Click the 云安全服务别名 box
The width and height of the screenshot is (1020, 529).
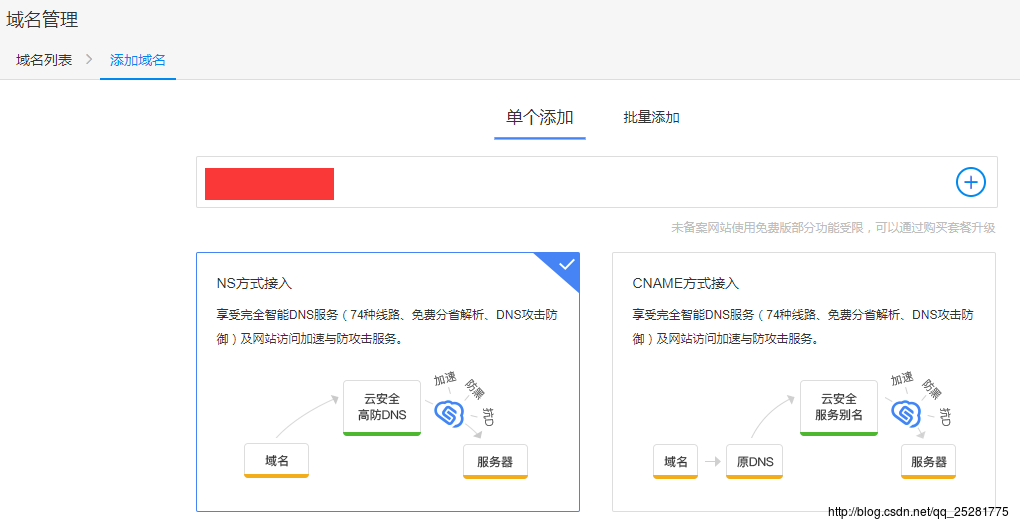pos(838,407)
